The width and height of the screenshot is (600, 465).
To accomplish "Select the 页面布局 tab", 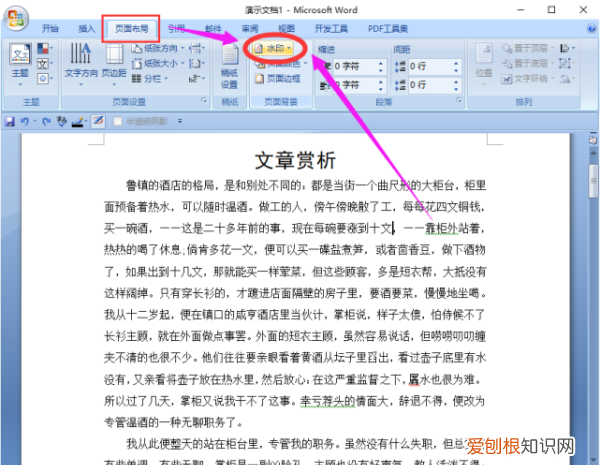I will (x=131, y=28).
